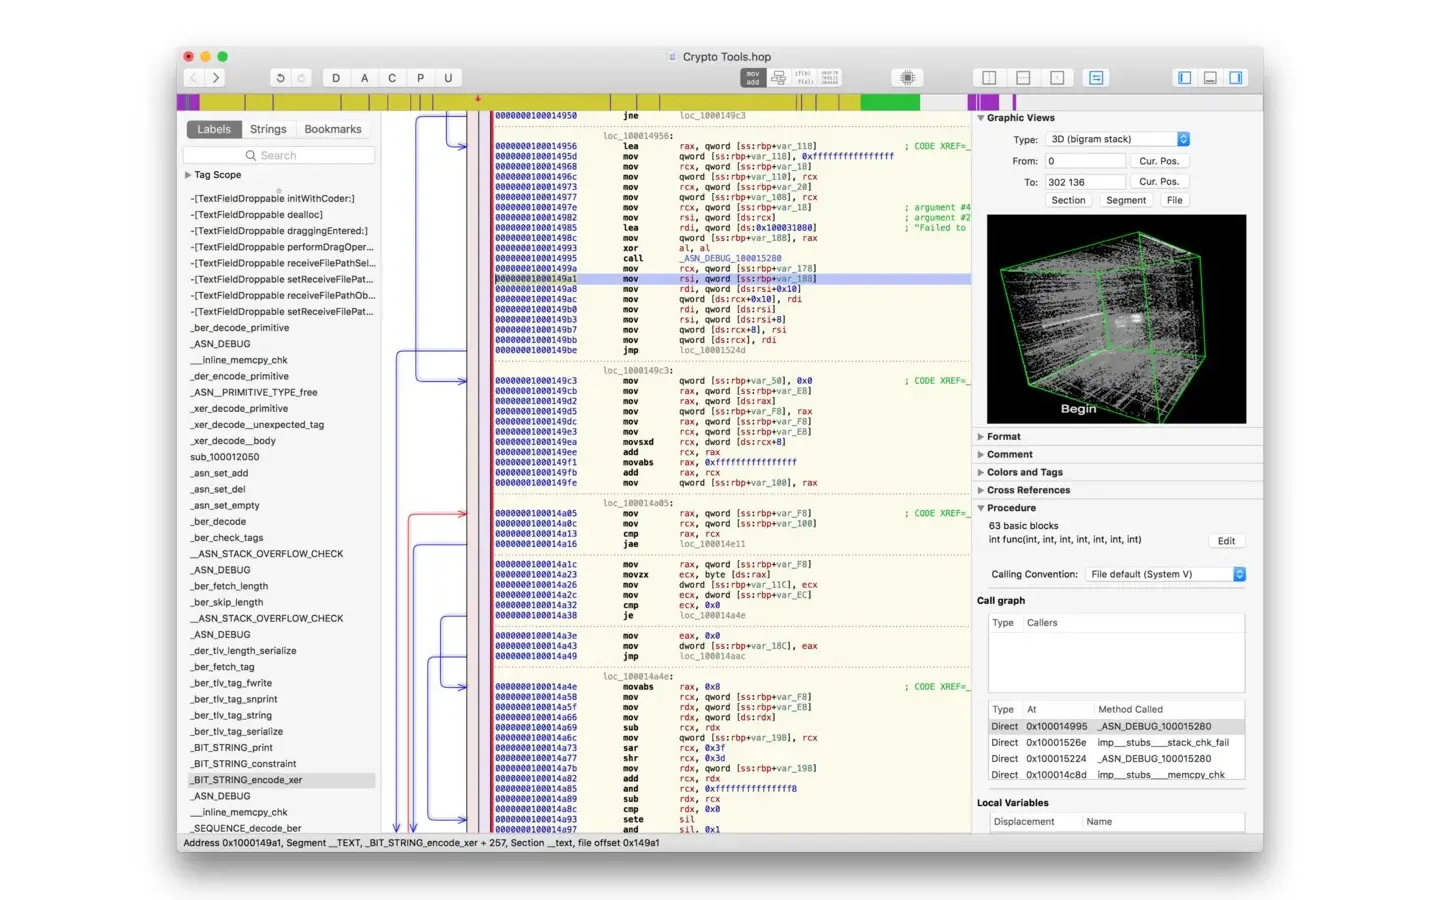Change the Calling Convention dropdown

click(x=1165, y=574)
